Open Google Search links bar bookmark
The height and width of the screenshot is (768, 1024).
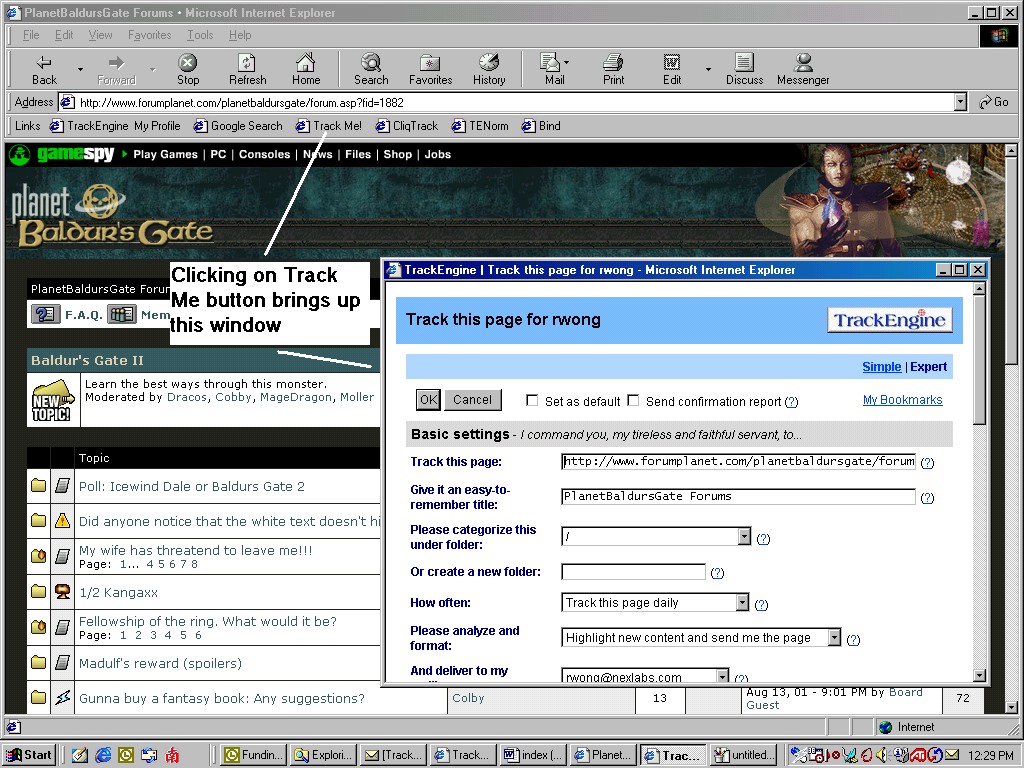click(238, 126)
